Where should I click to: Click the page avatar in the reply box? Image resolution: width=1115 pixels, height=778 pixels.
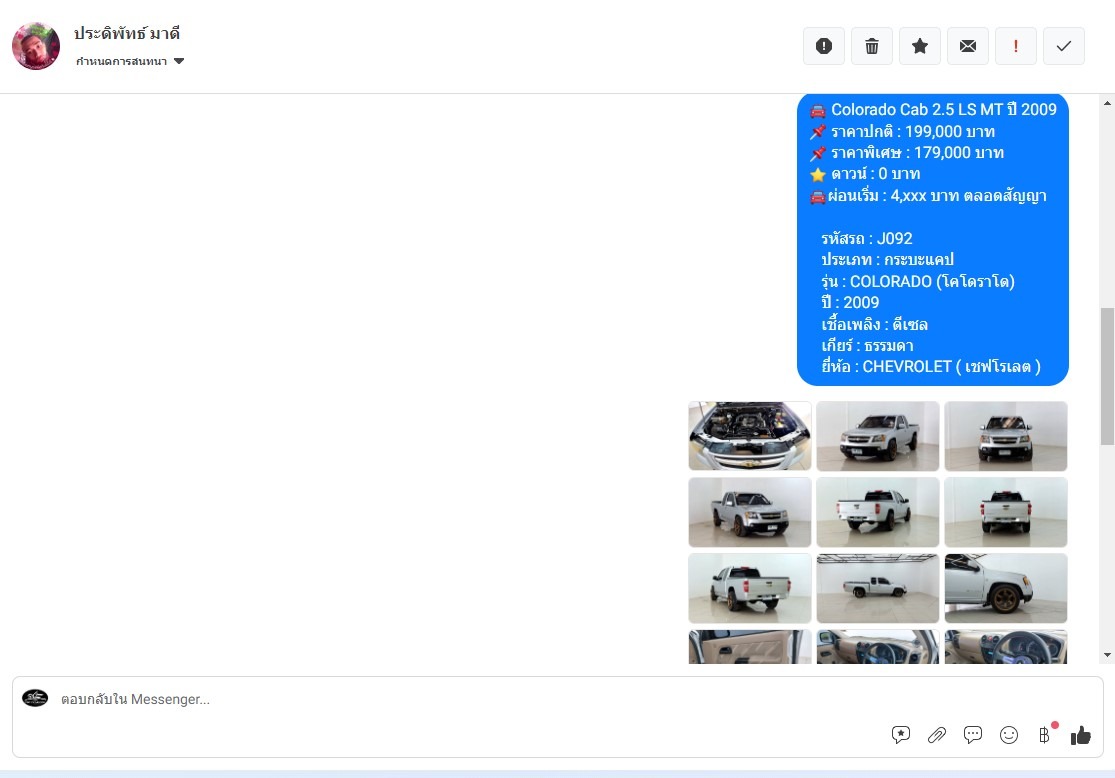(35, 698)
